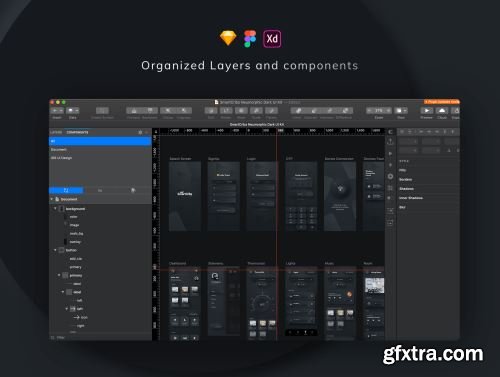Click the Group toolbar icon
Viewport: 500px width, 377px height.
[x=168, y=110]
